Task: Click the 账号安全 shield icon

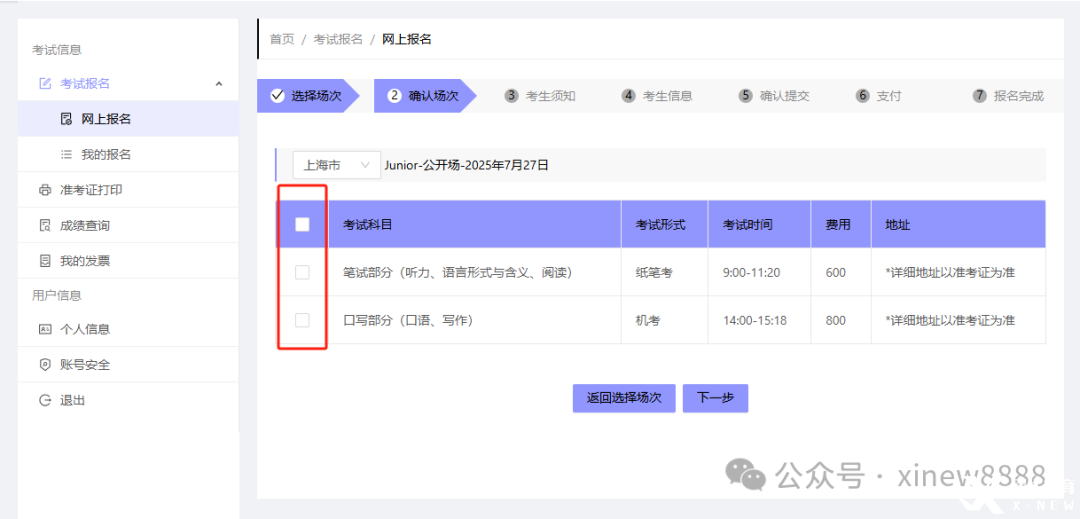Action: tap(44, 365)
